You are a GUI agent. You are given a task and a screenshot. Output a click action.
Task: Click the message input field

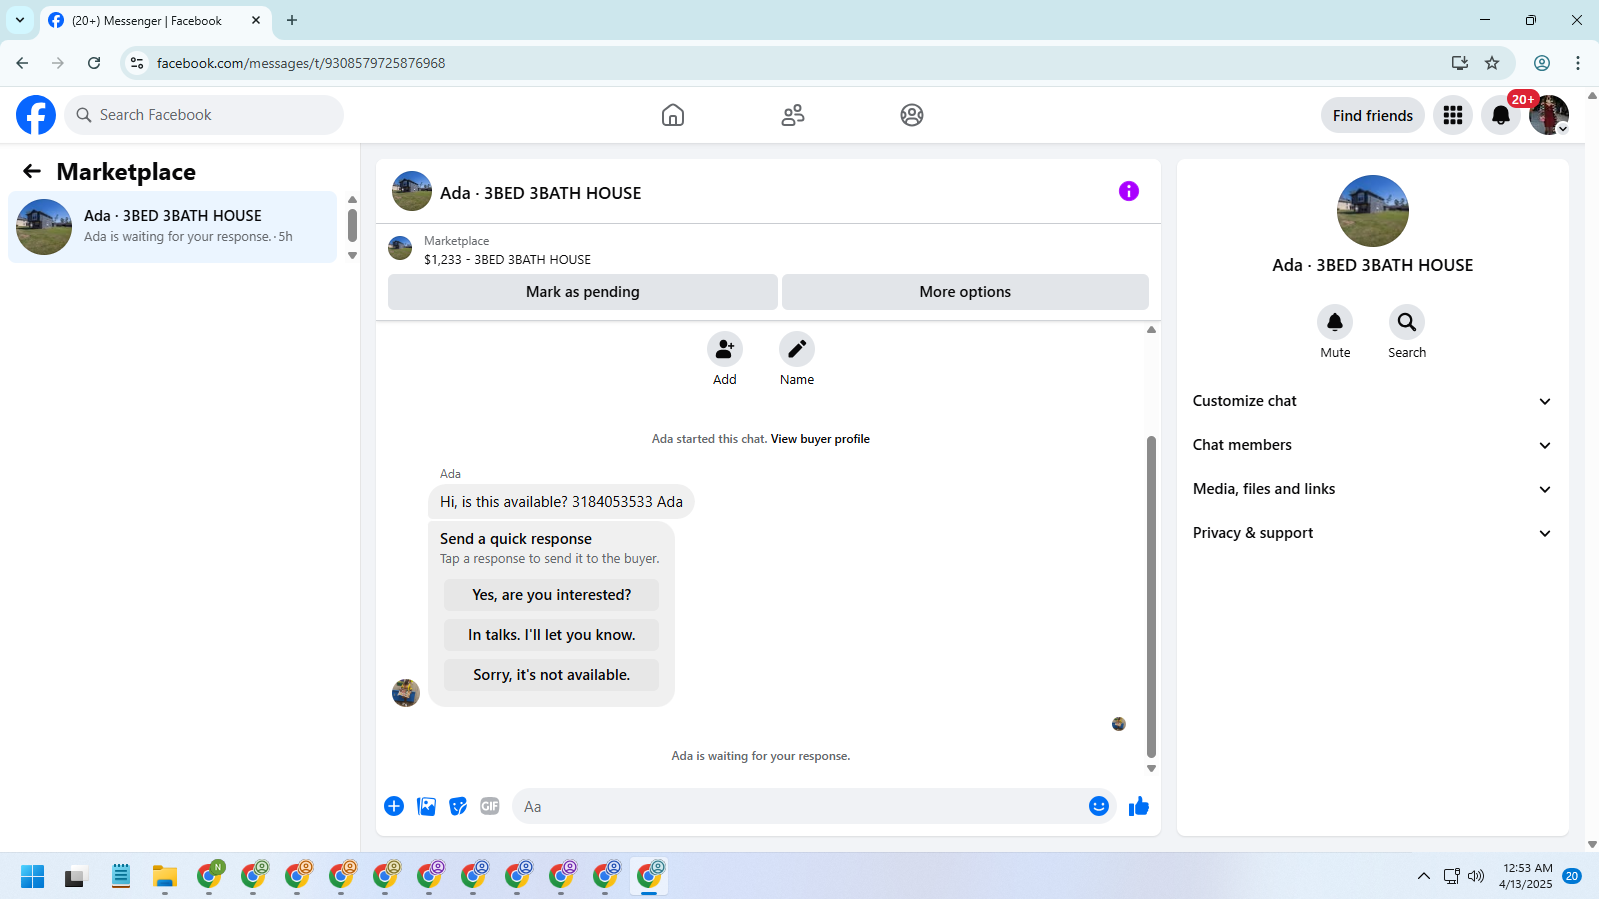coord(800,806)
